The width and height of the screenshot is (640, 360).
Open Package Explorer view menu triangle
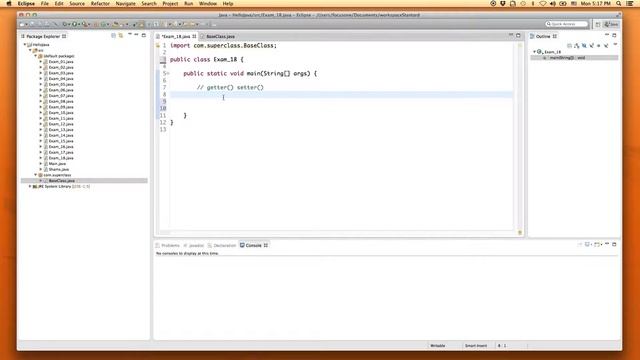pos(130,35)
